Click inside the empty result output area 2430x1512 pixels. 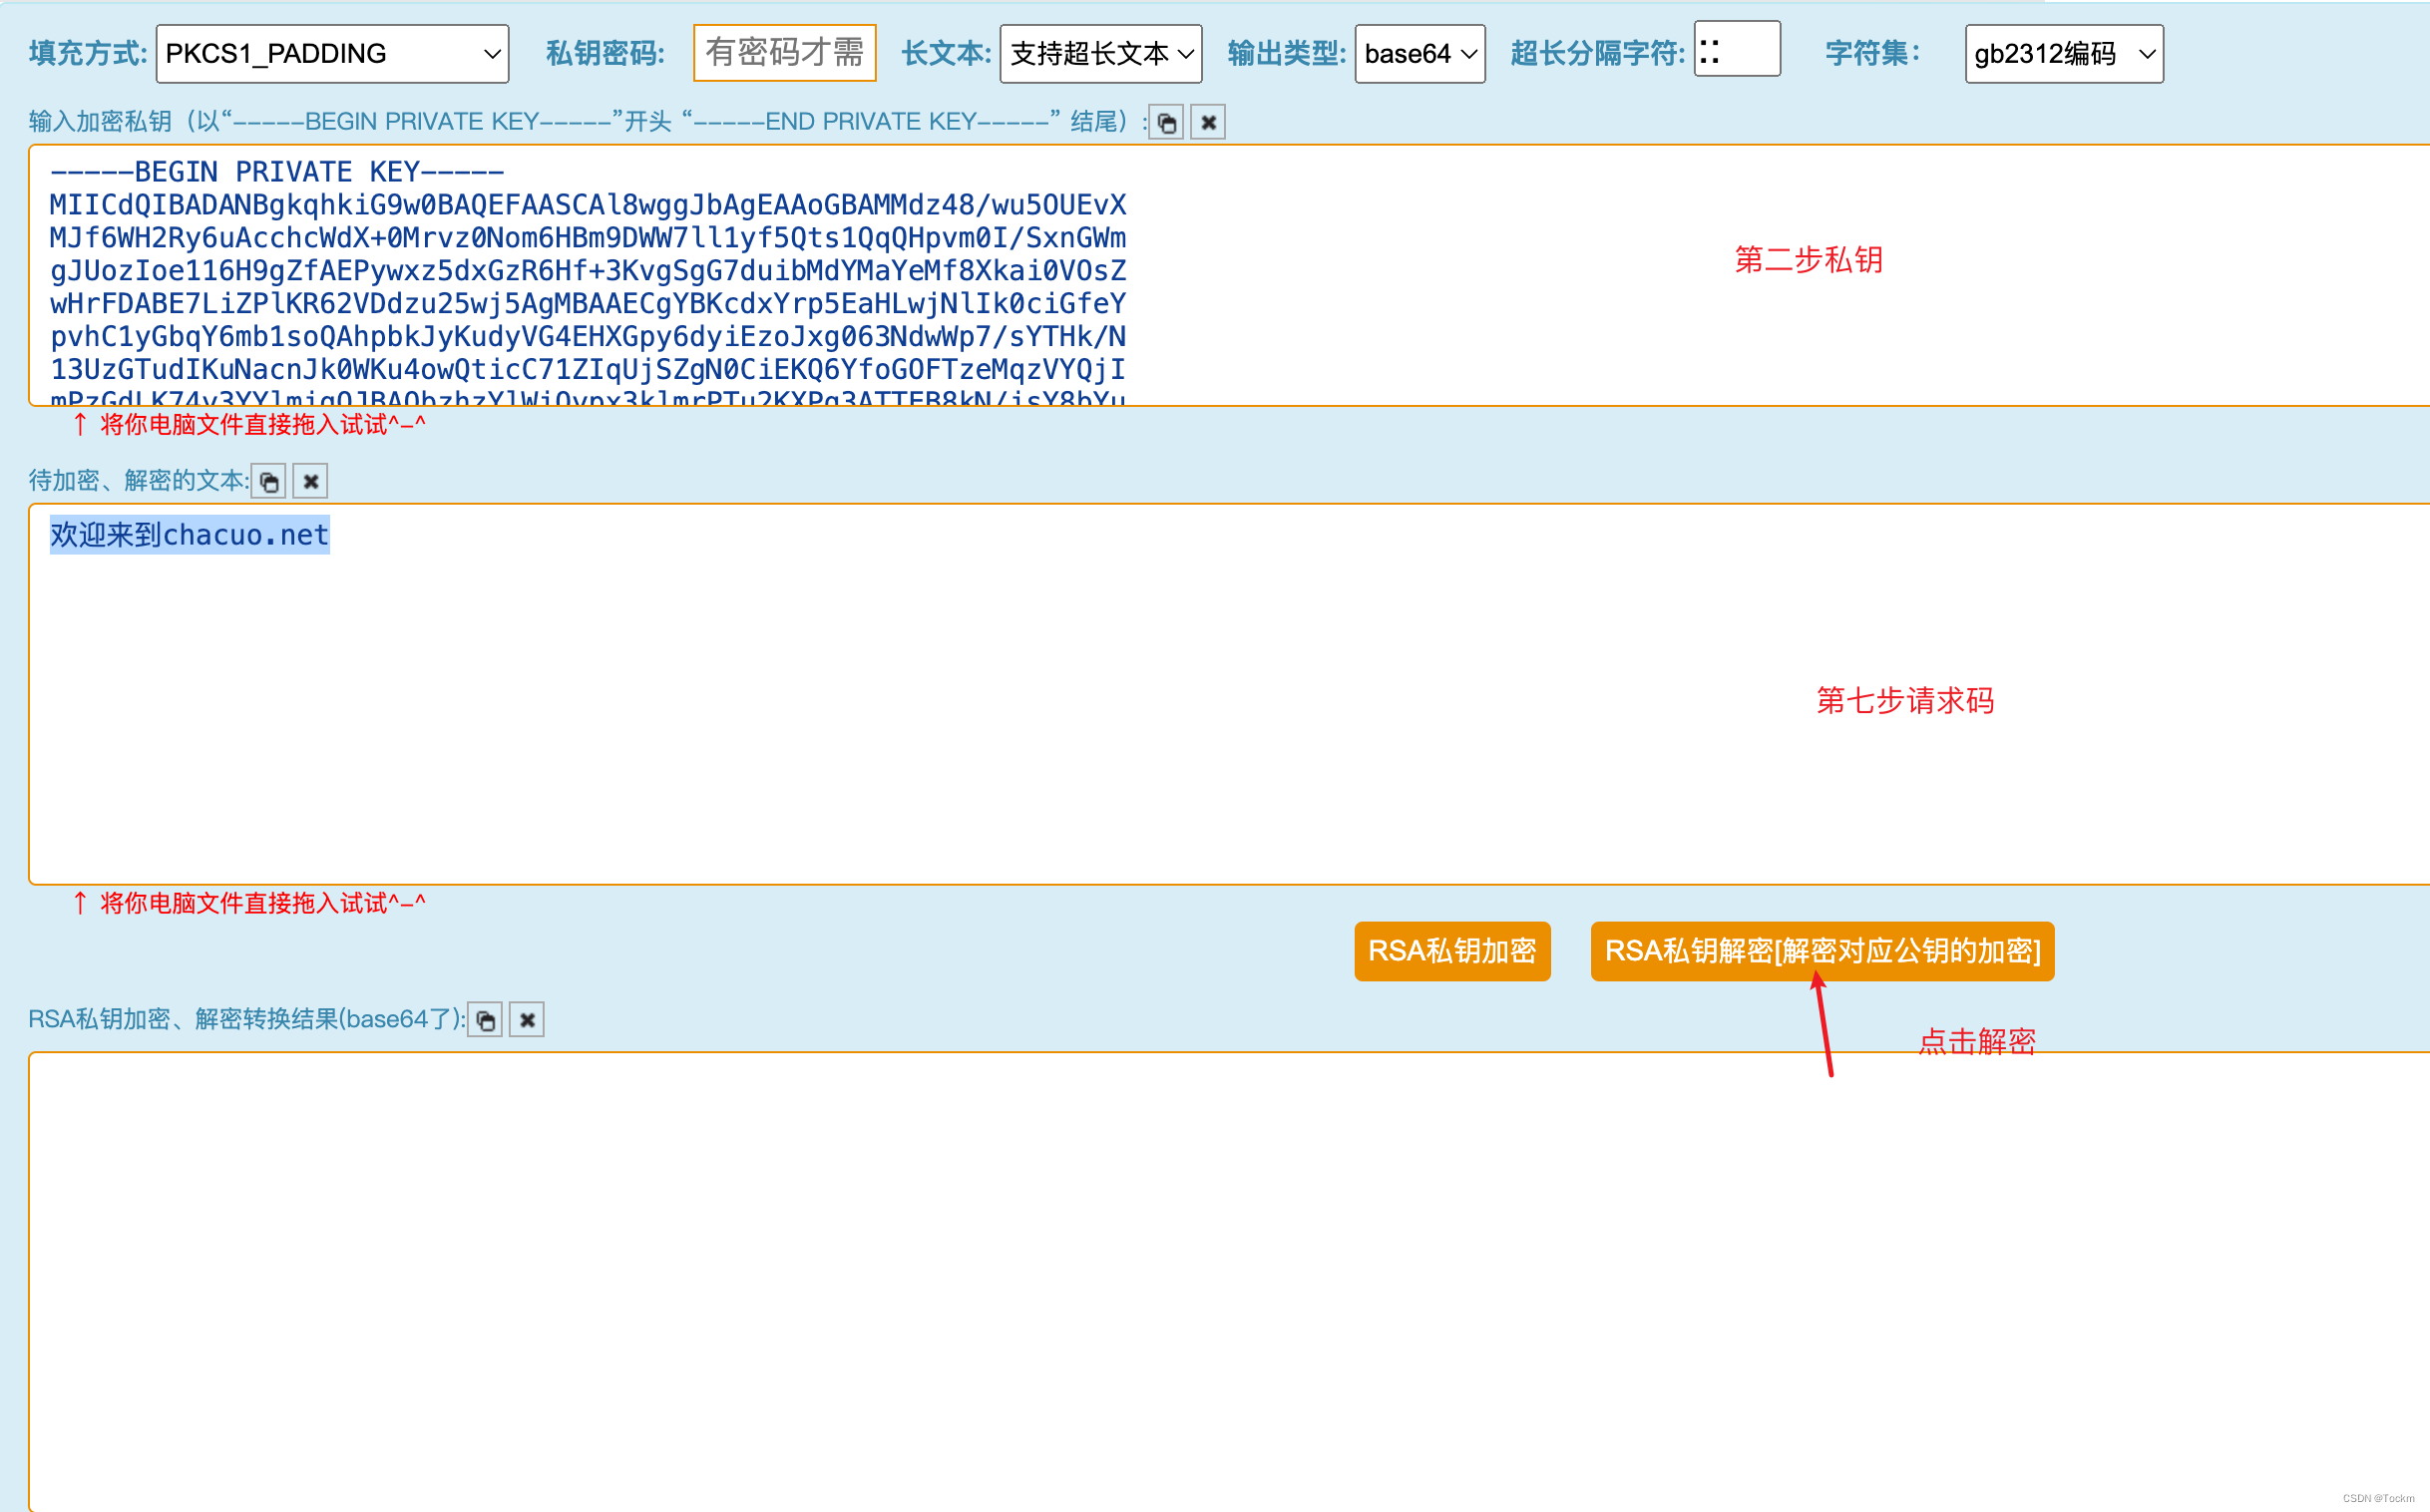(1200, 1280)
